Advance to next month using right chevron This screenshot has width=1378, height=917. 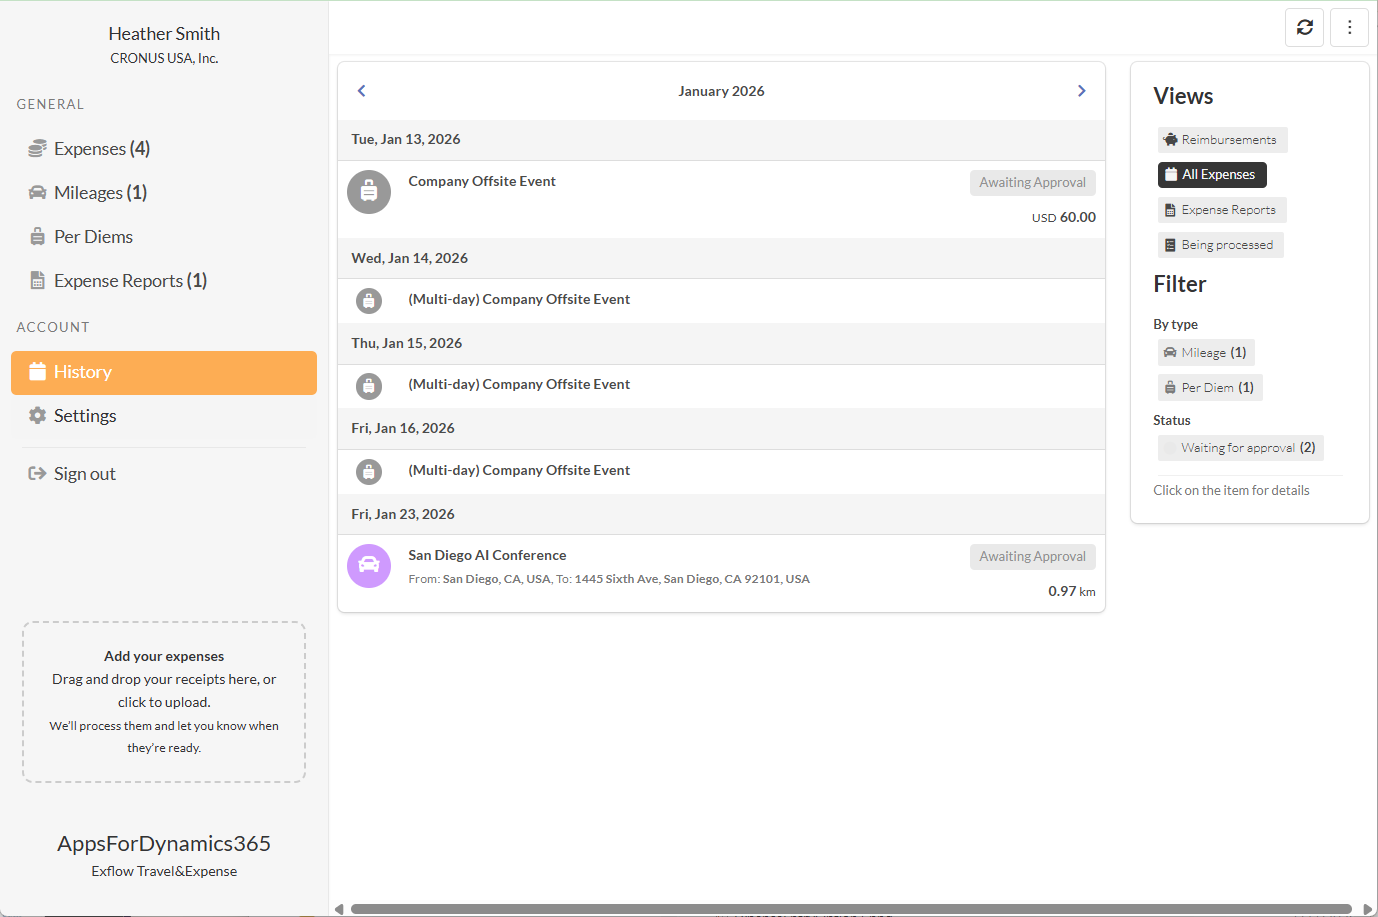(1081, 91)
